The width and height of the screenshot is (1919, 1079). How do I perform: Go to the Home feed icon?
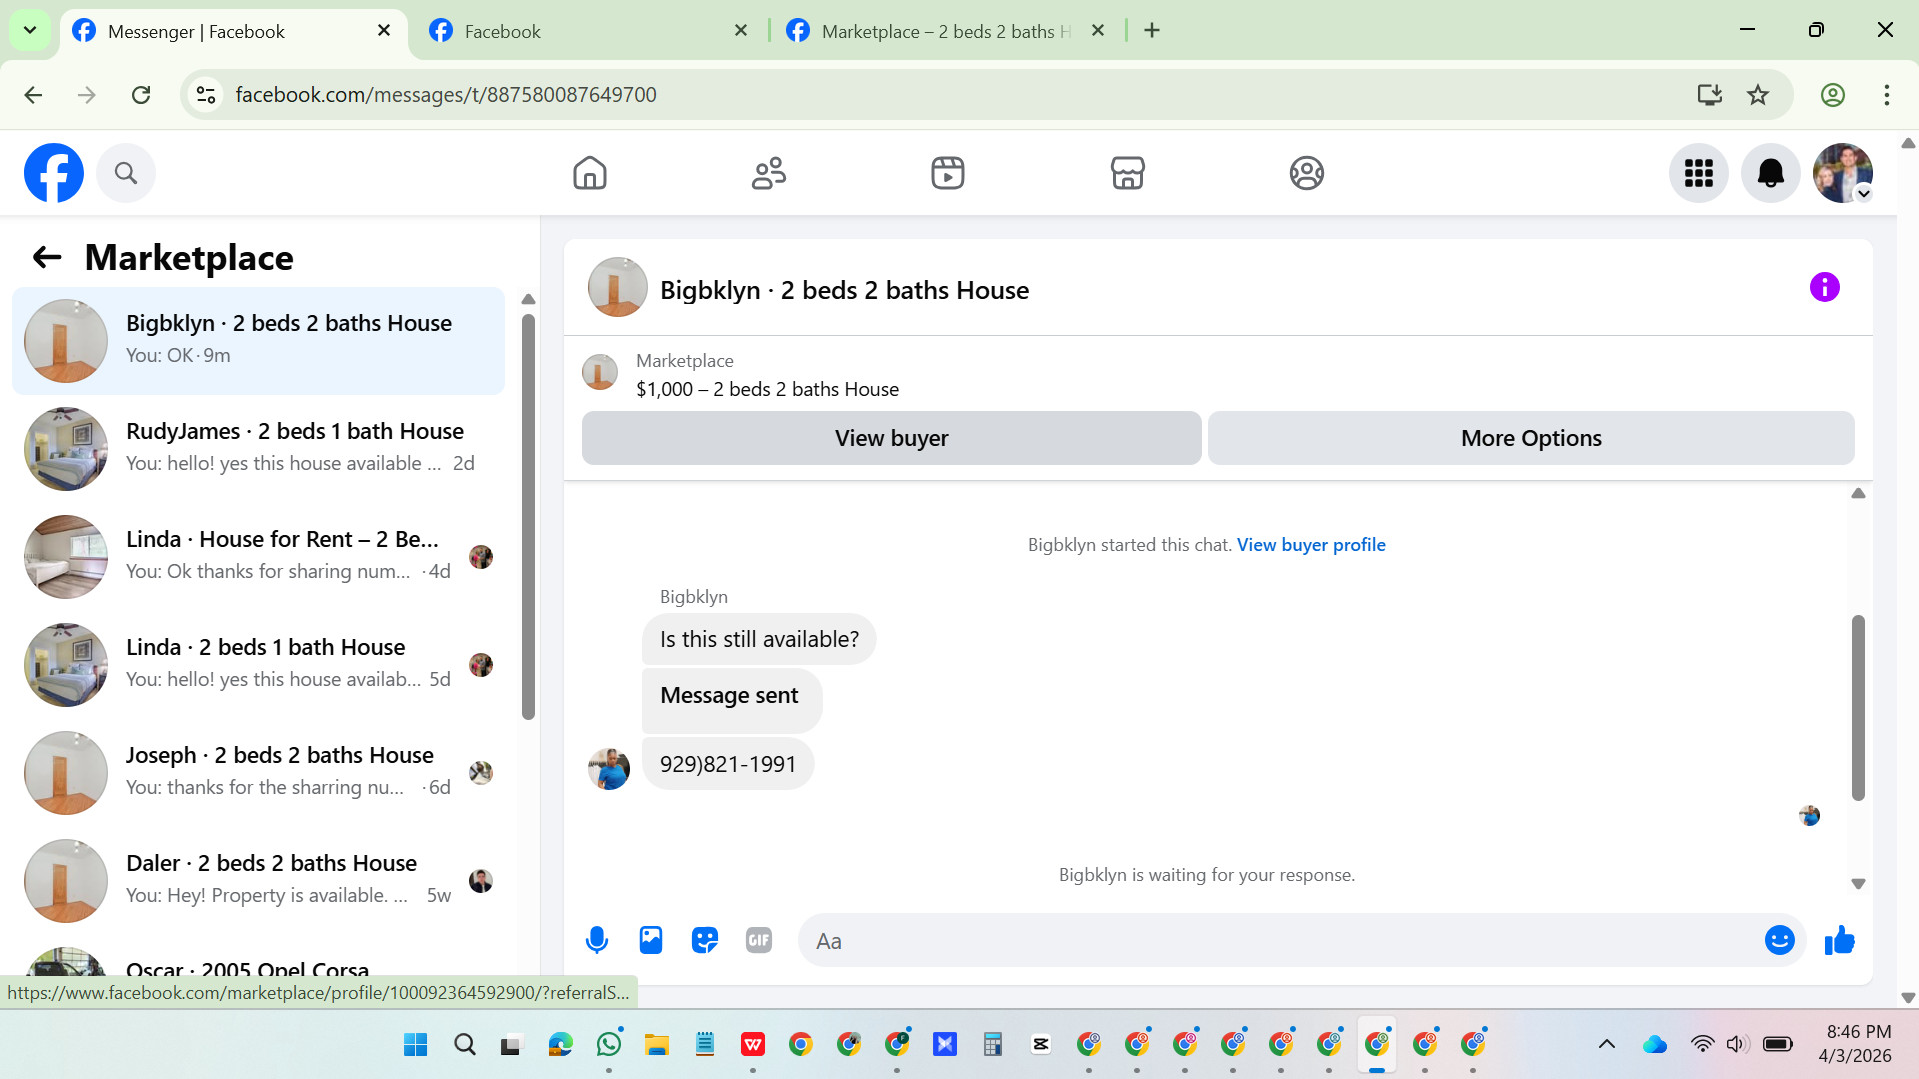point(590,173)
